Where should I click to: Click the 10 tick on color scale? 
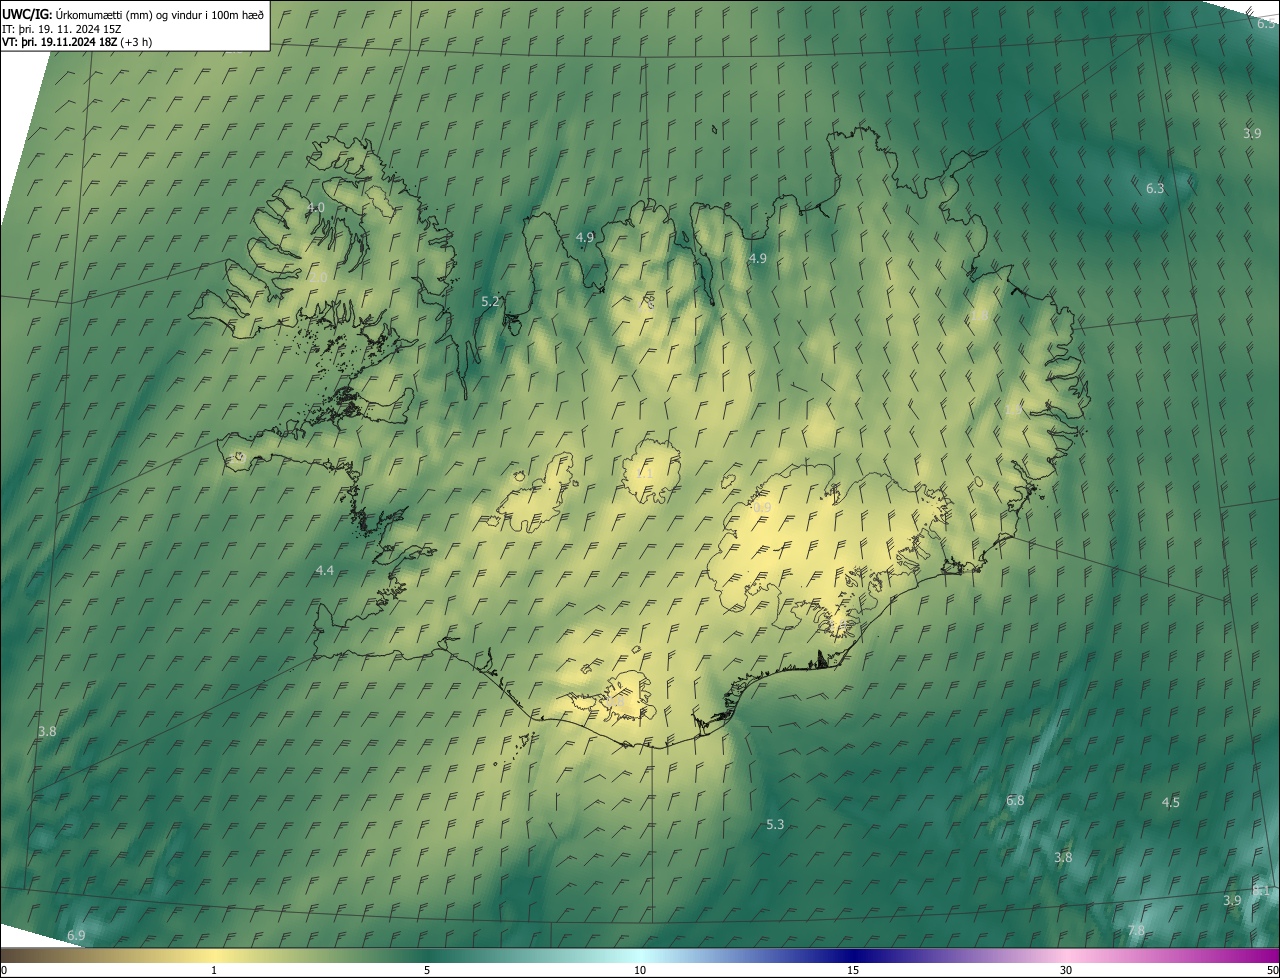640,971
